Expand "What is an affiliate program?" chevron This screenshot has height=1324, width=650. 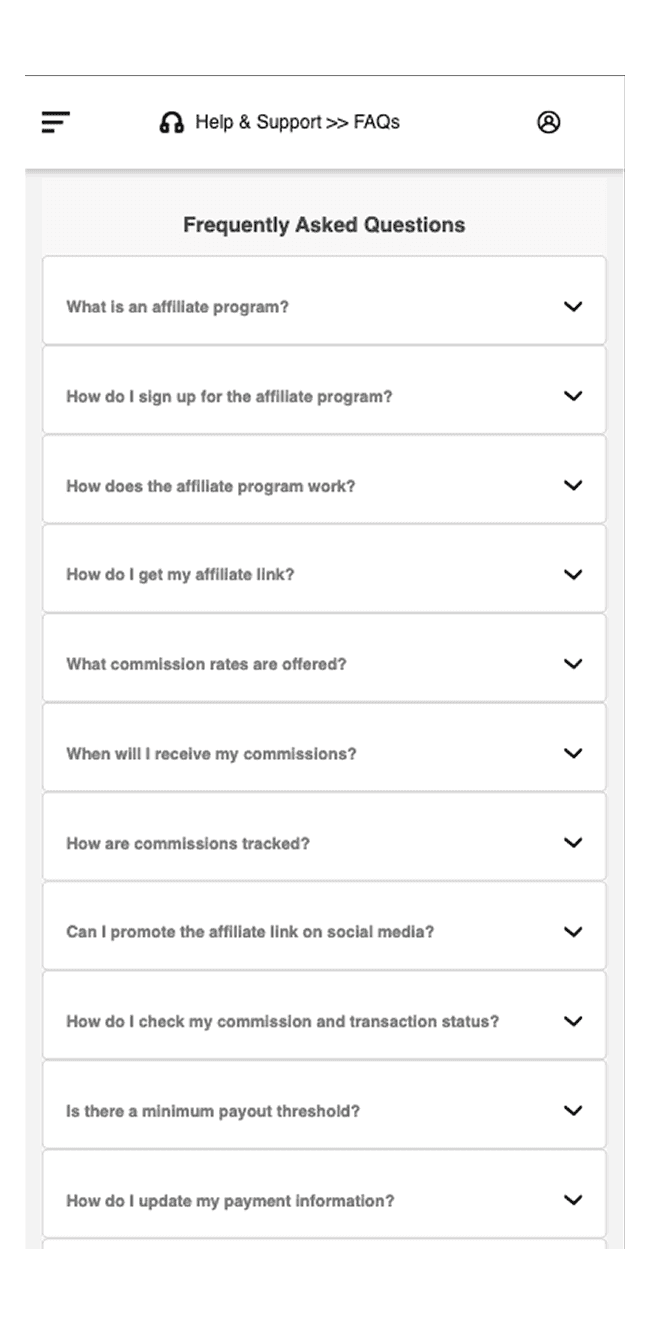tap(573, 307)
